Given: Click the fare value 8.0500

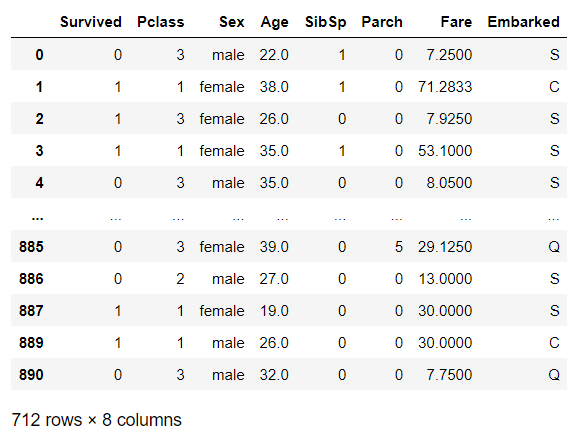Looking at the screenshot, I should click(x=449, y=183).
